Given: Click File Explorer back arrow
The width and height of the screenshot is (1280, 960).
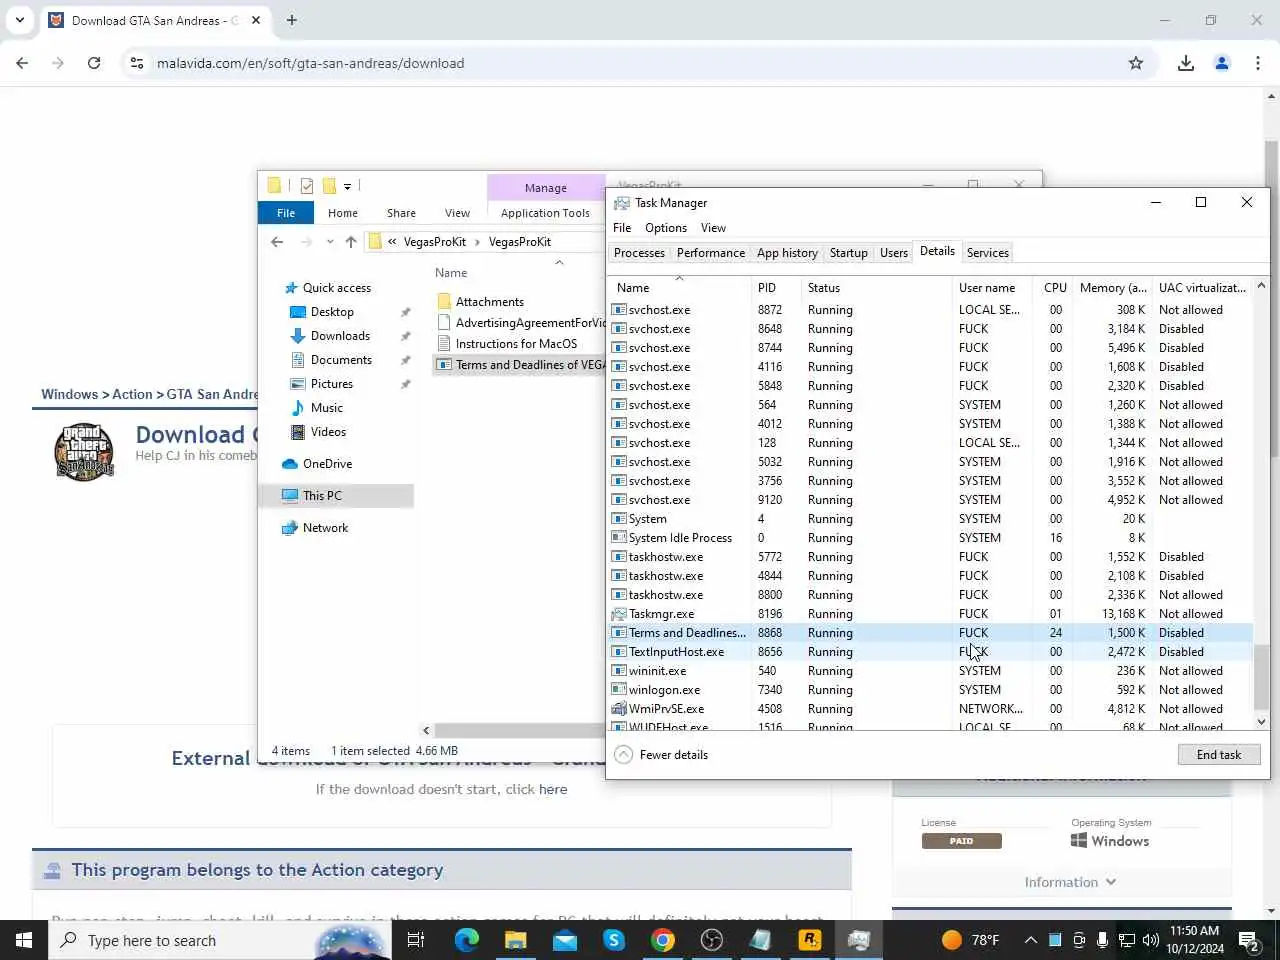Looking at the screenshot, I should [x=277, y=242].
